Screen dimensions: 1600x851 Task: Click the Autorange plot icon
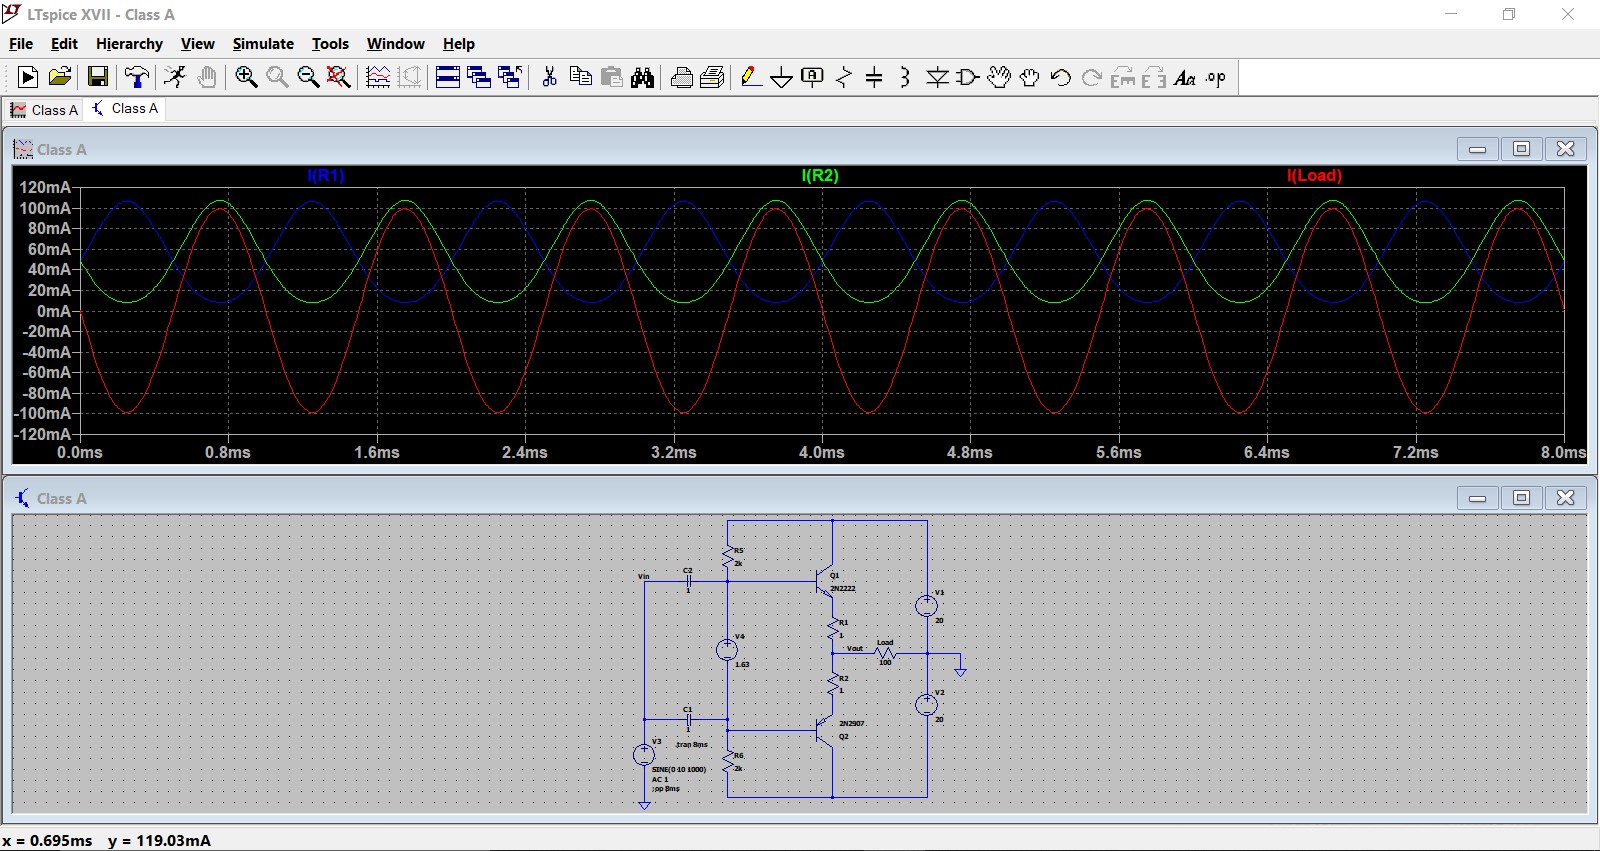pyautogui.click(x=378, y=77)
